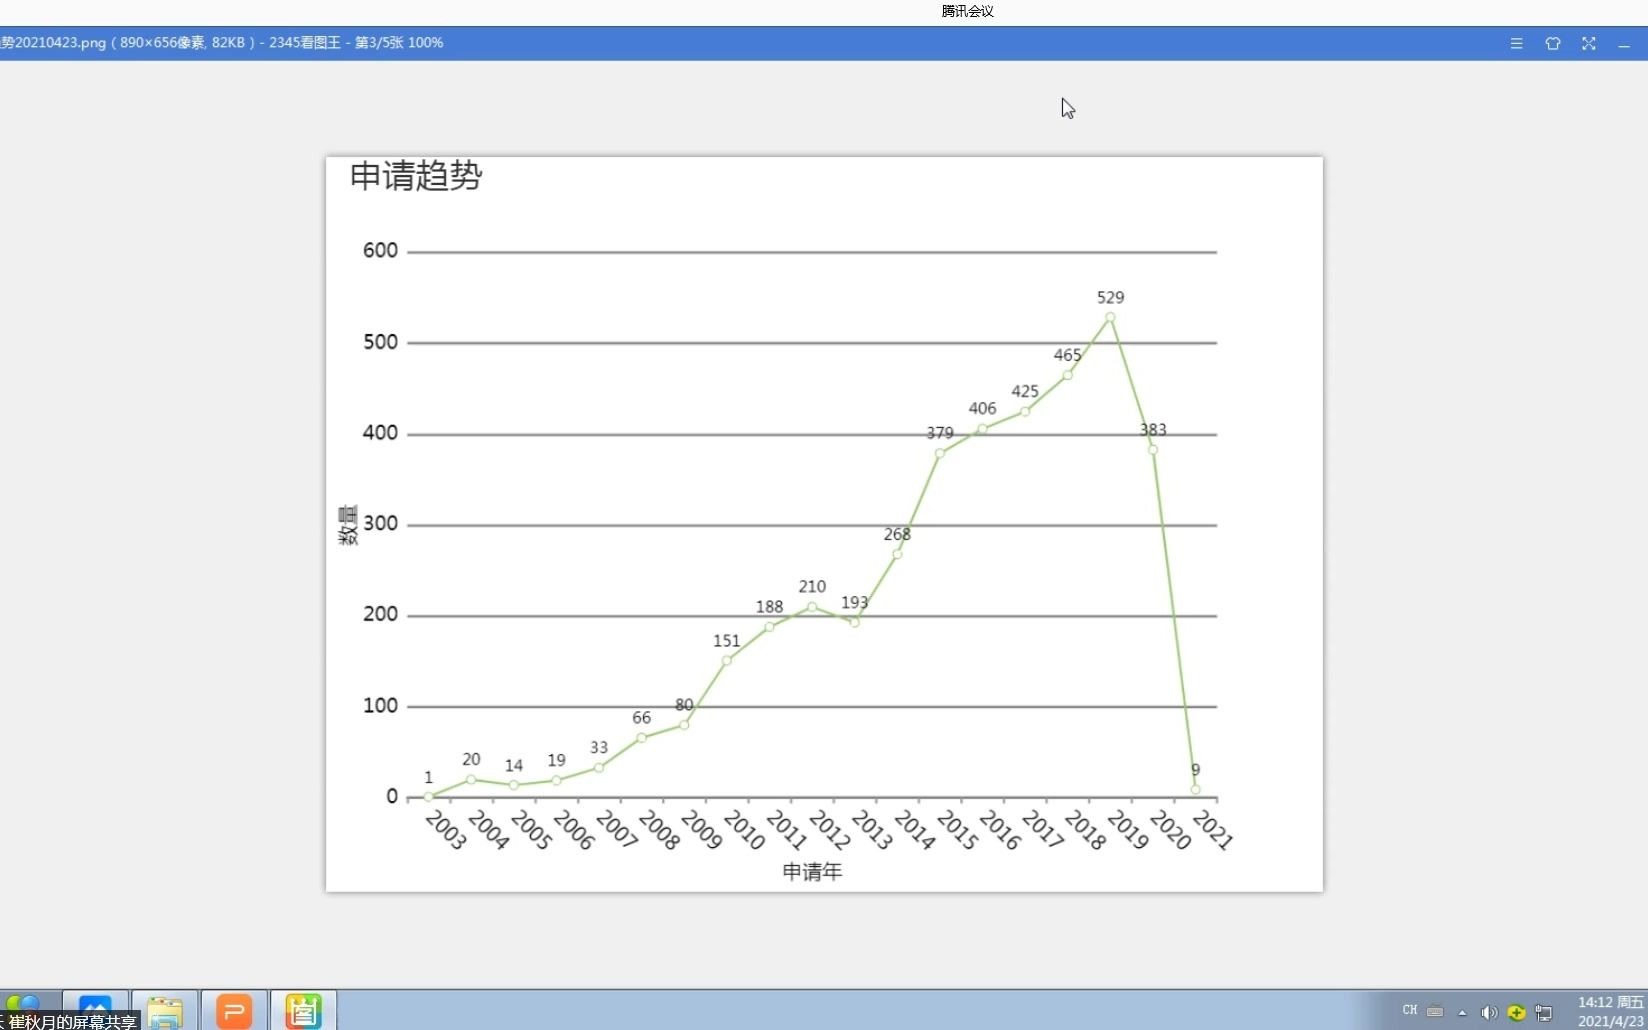Click the 268 data label
The image size is (1648, 1030).
tap(897, 534)
